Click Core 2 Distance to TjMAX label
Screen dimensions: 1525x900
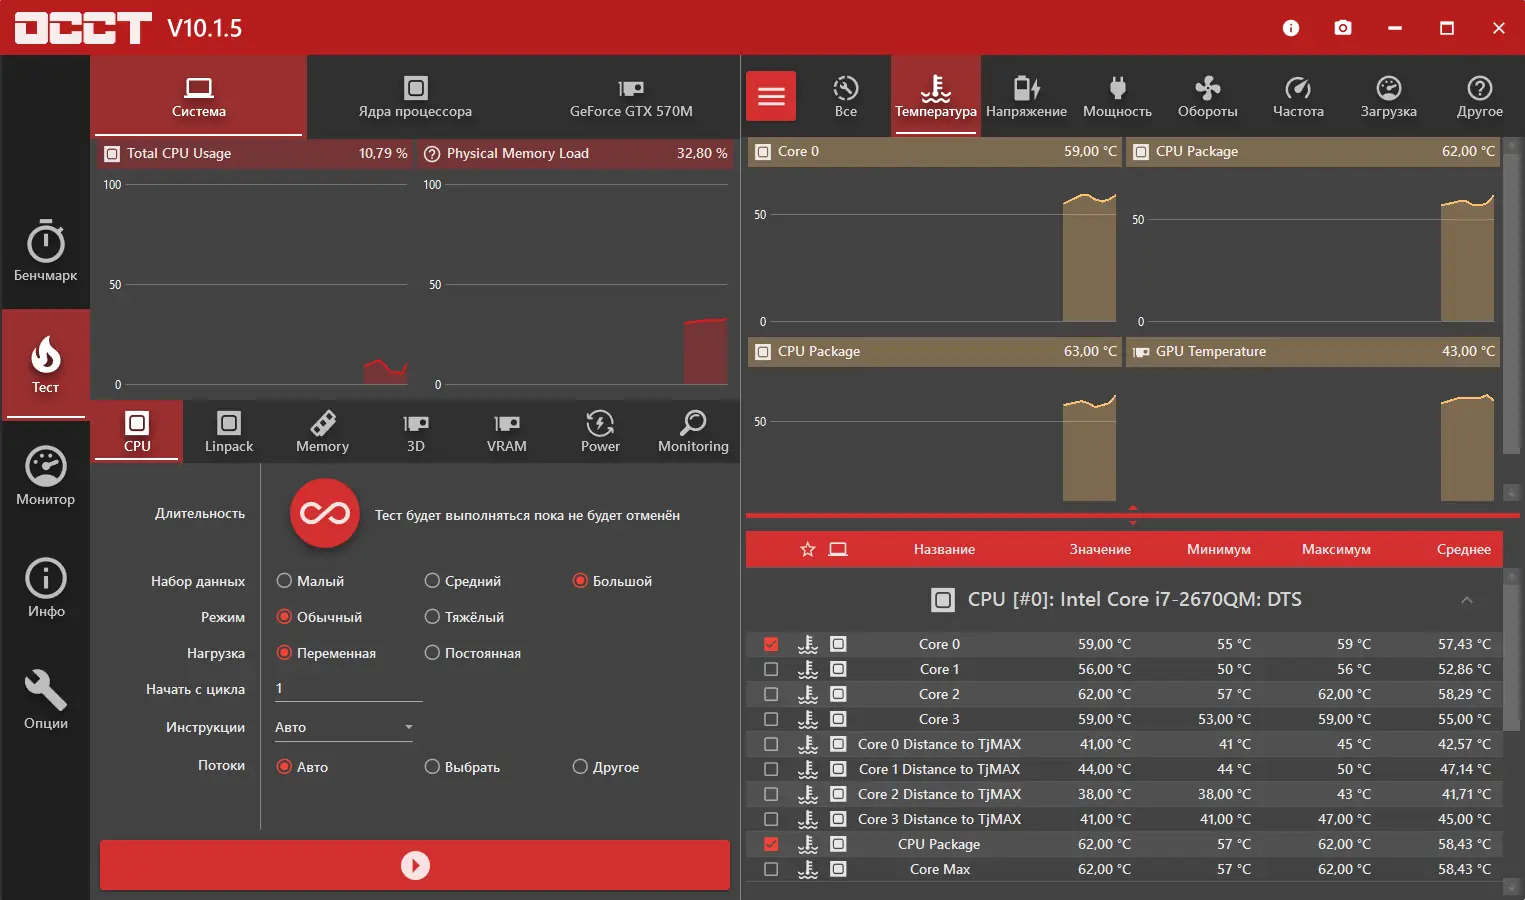(939, 794)
